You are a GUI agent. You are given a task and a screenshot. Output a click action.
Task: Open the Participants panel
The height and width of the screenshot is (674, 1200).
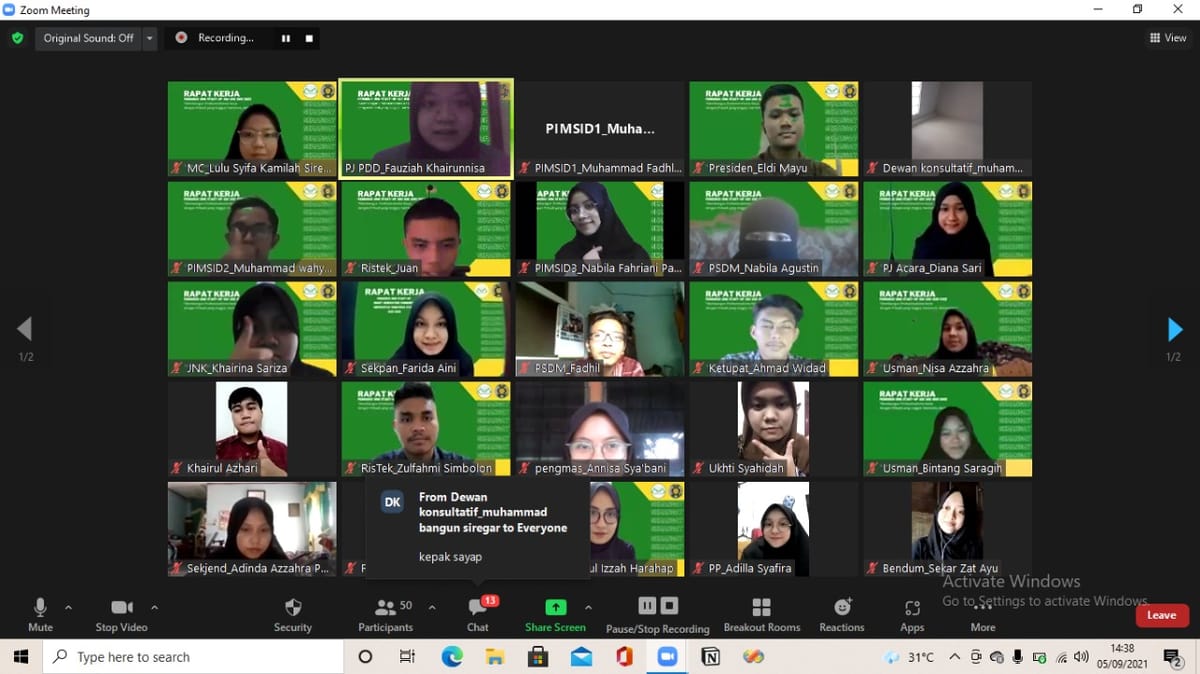[x=385, y=608]
